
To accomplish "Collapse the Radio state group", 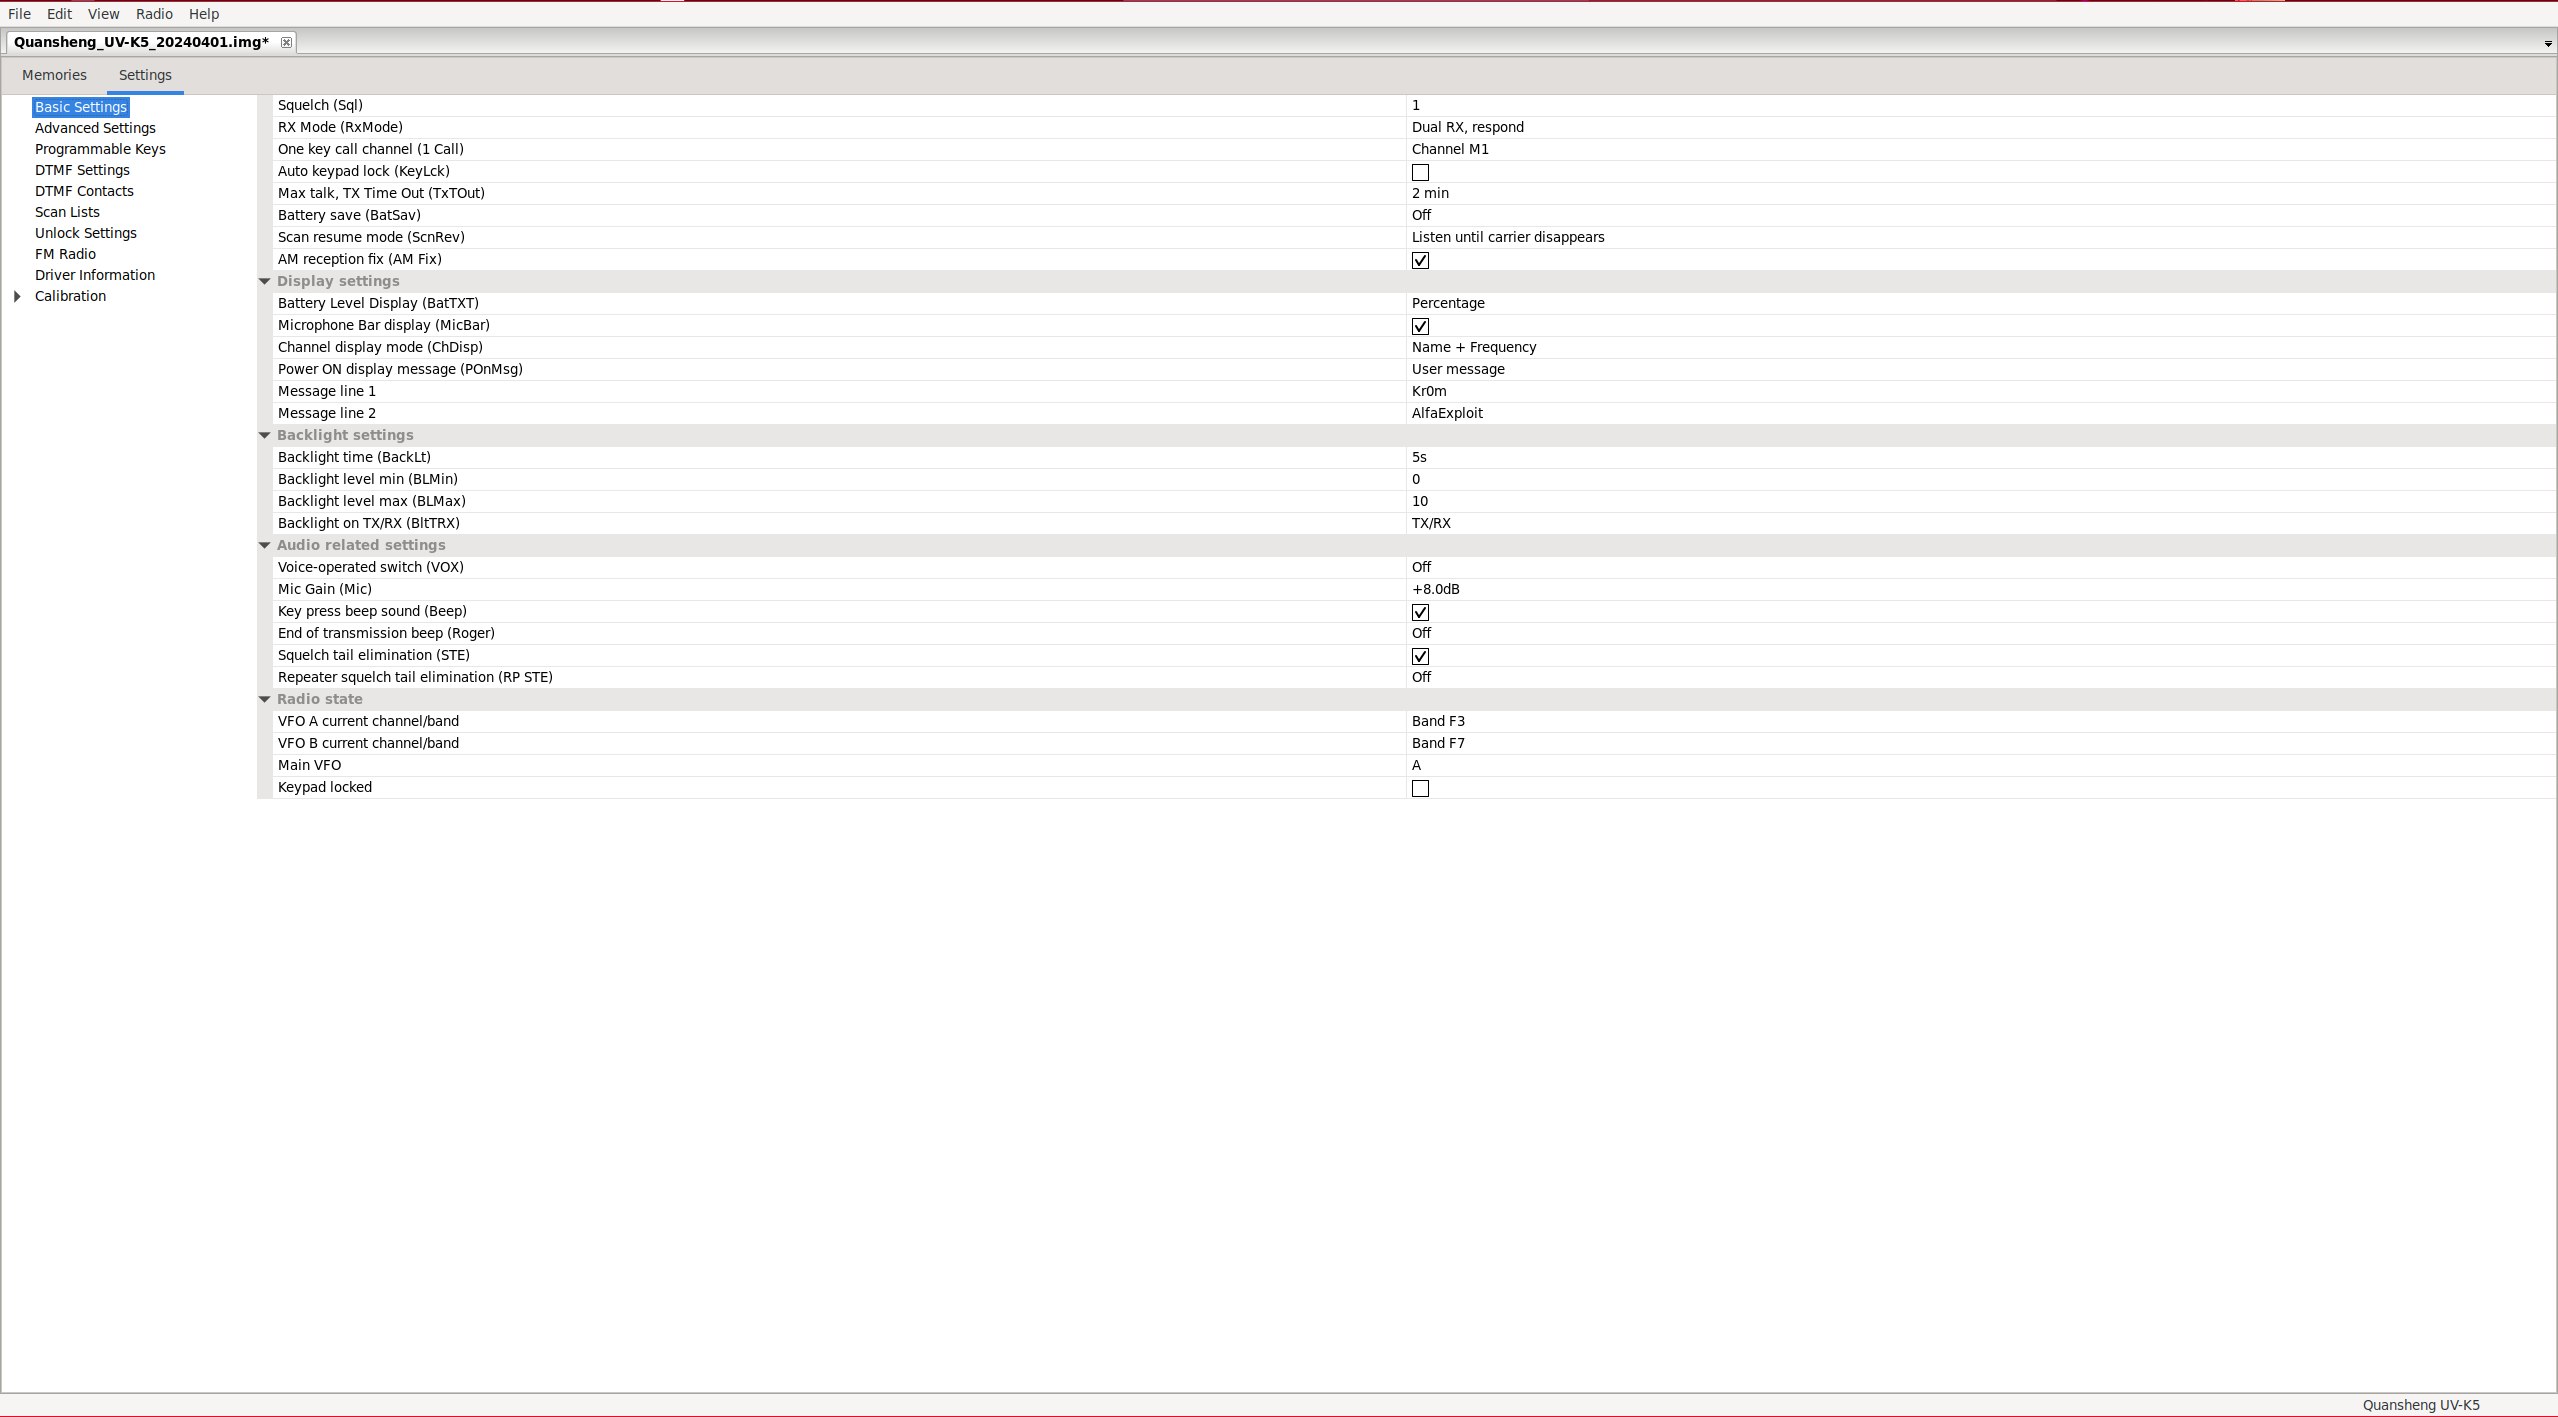I will click(x=265, y=699).
